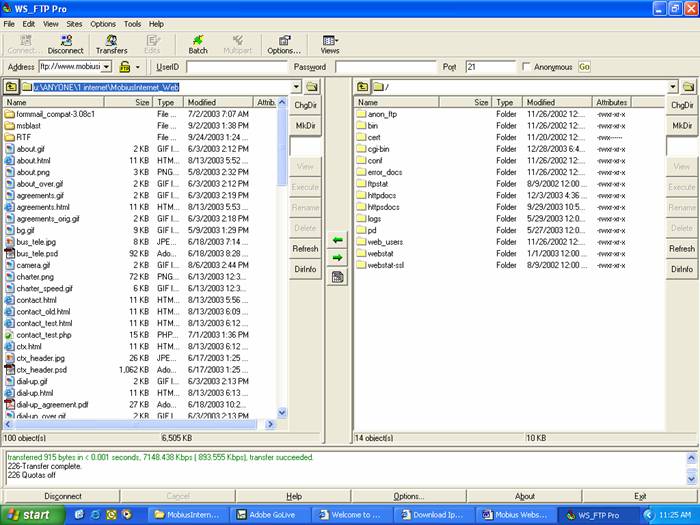
Task: Expand the remote path dropdown
Action: (x=673, y=87)
